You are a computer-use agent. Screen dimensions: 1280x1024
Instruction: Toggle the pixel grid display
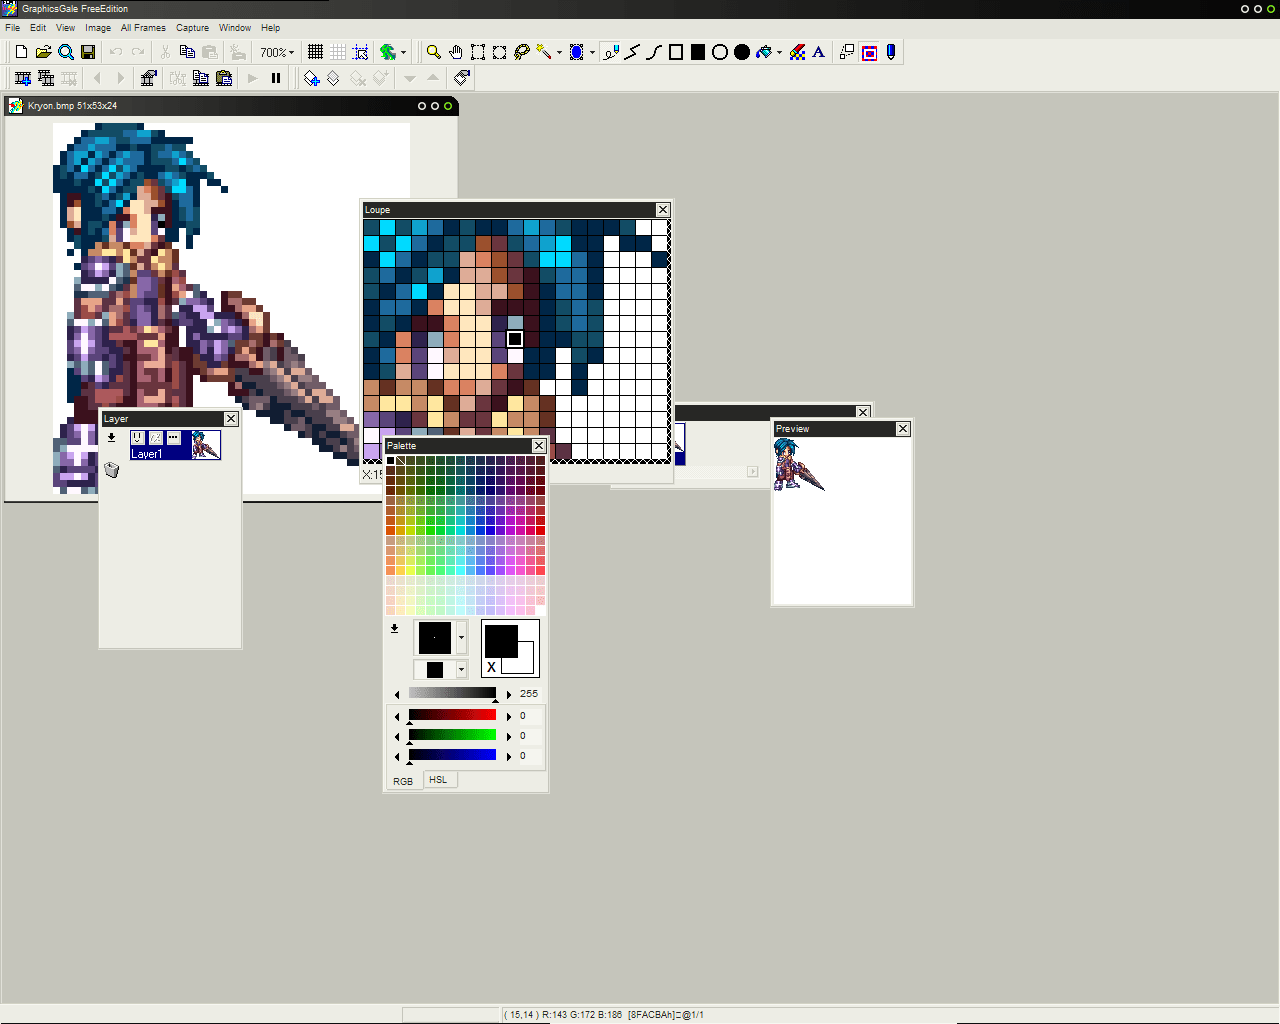tap(315, 52)
